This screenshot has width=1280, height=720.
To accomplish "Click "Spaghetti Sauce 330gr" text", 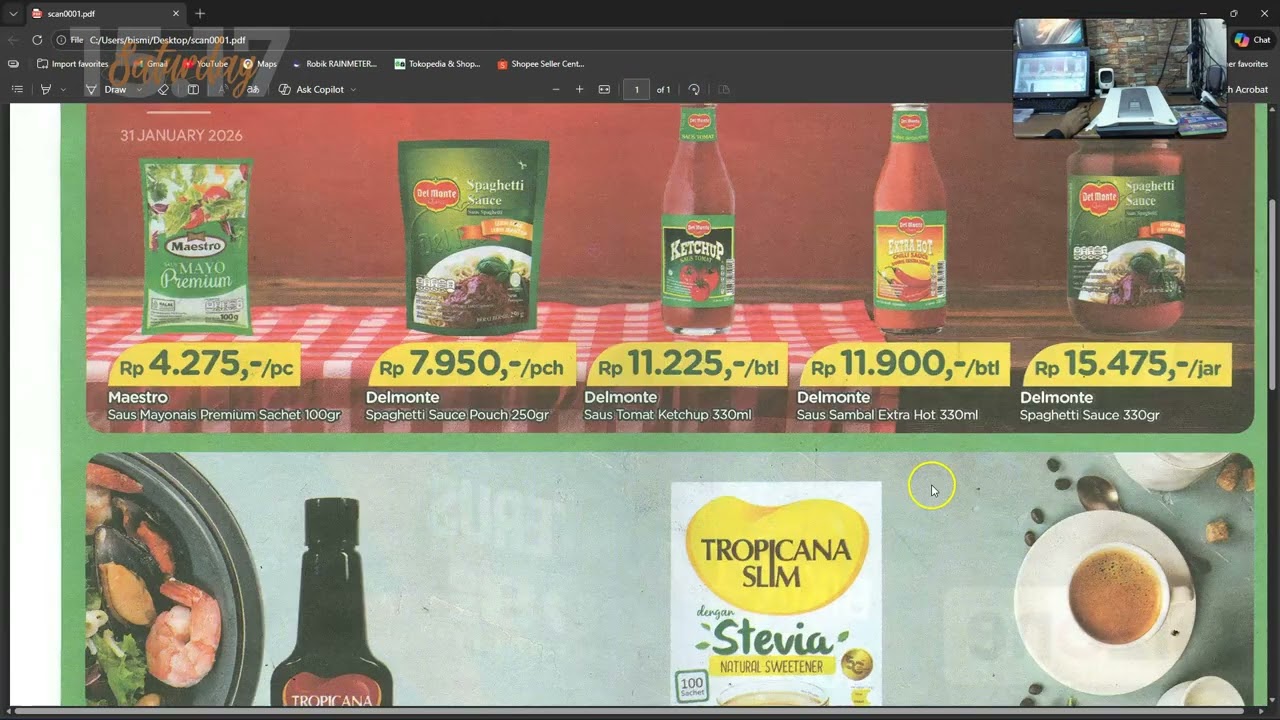I will tap(1090, 415).
